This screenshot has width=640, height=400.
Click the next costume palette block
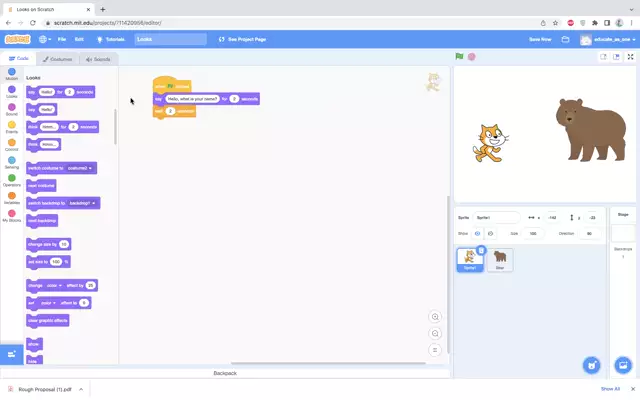coord(41,186)
